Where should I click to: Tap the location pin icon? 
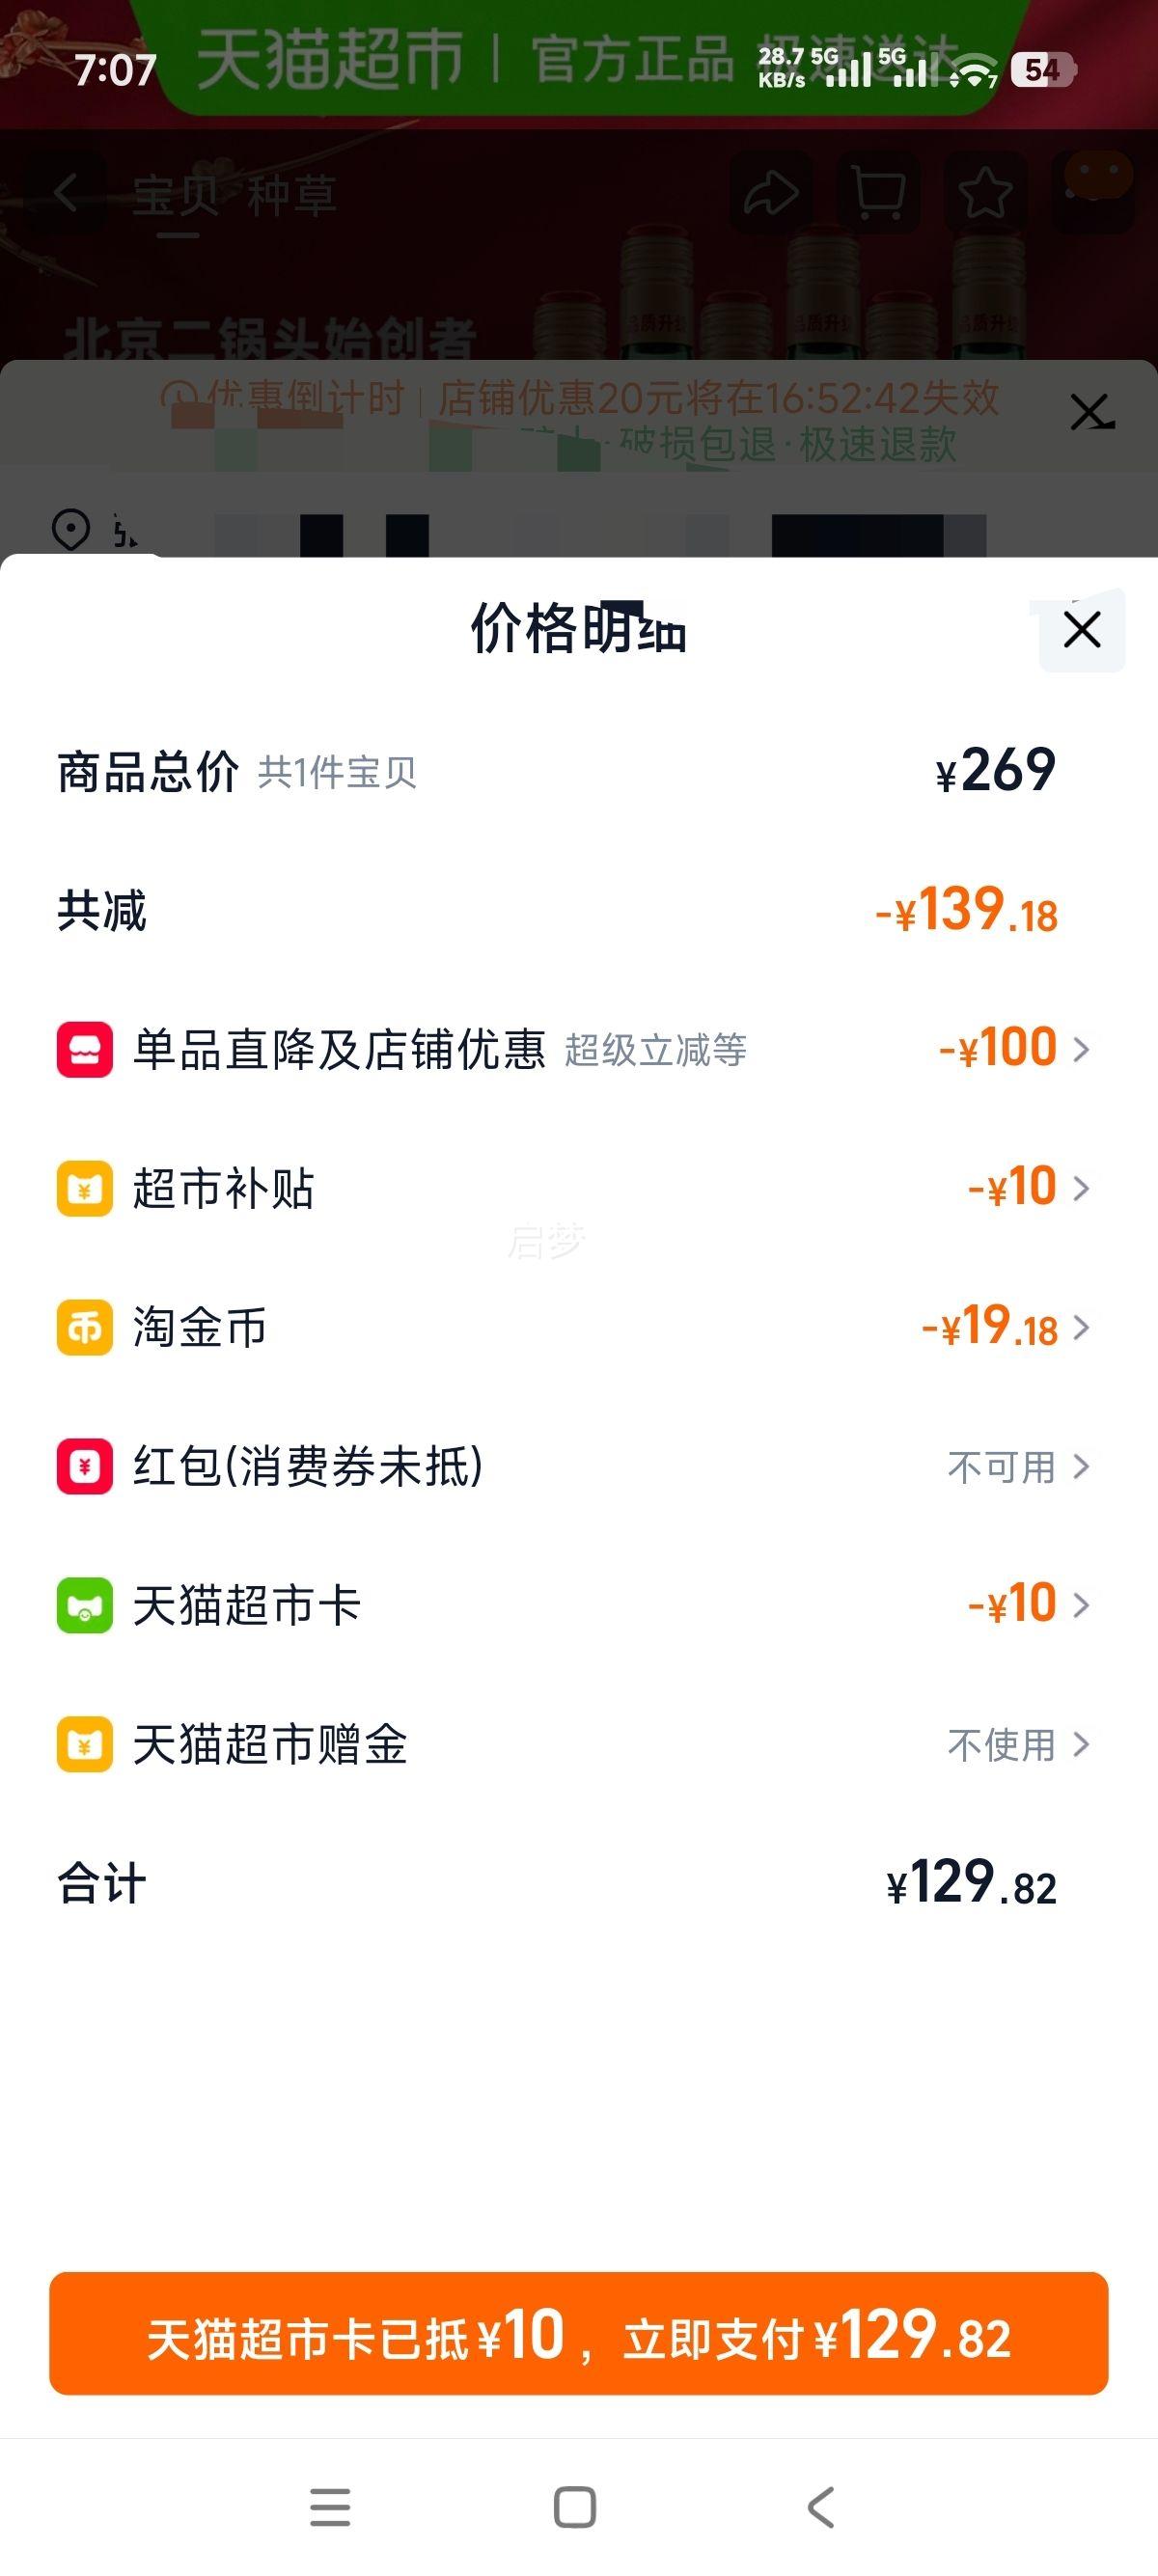point(71,529)
